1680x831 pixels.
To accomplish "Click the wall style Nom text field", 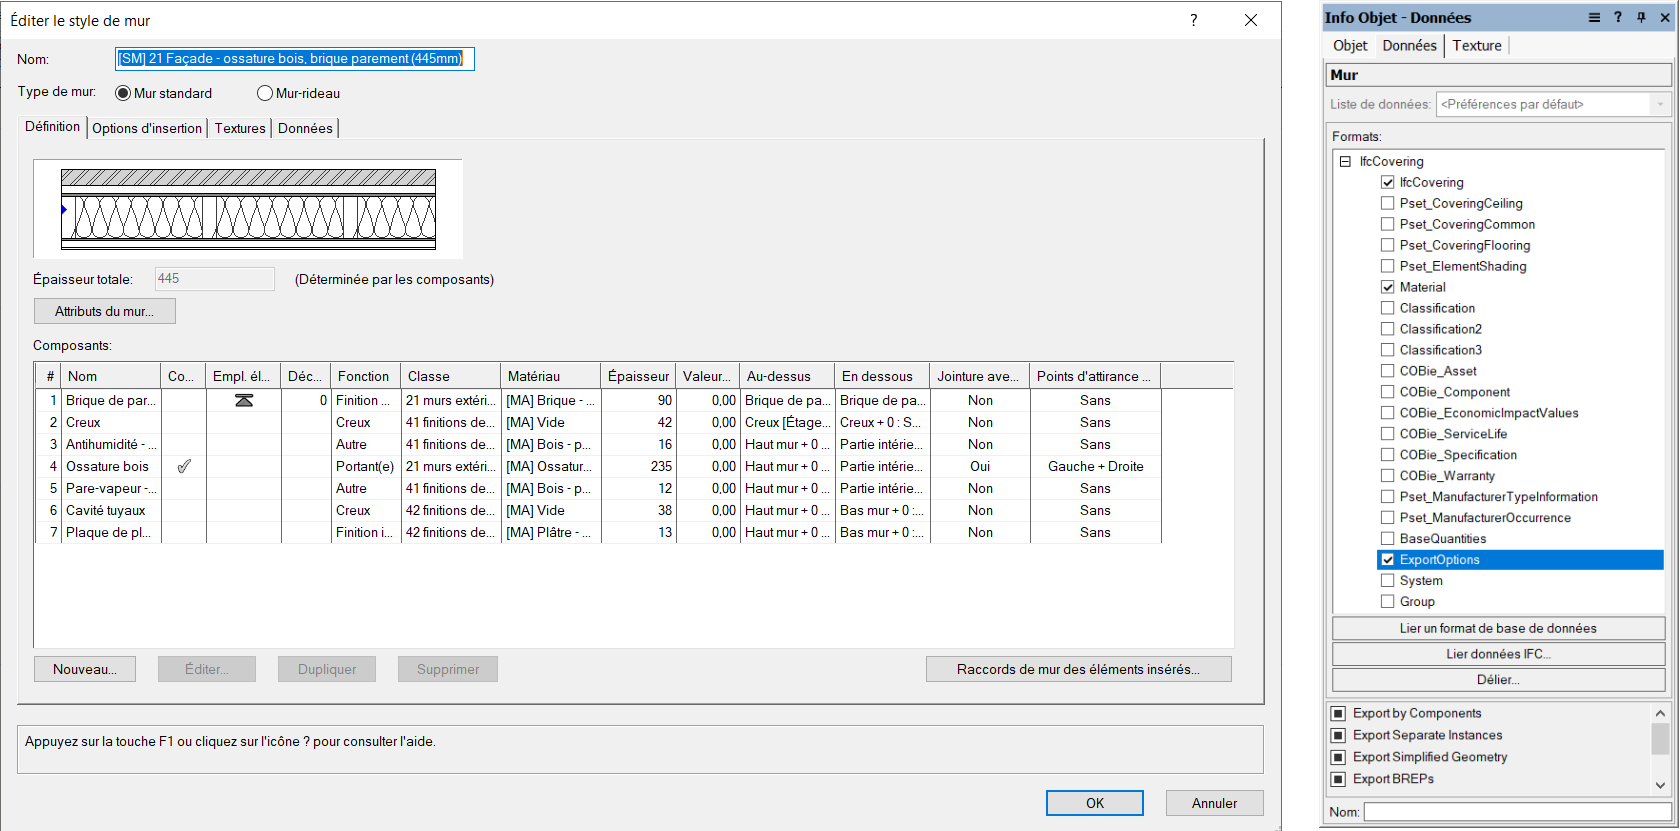I will pos(294,59).
